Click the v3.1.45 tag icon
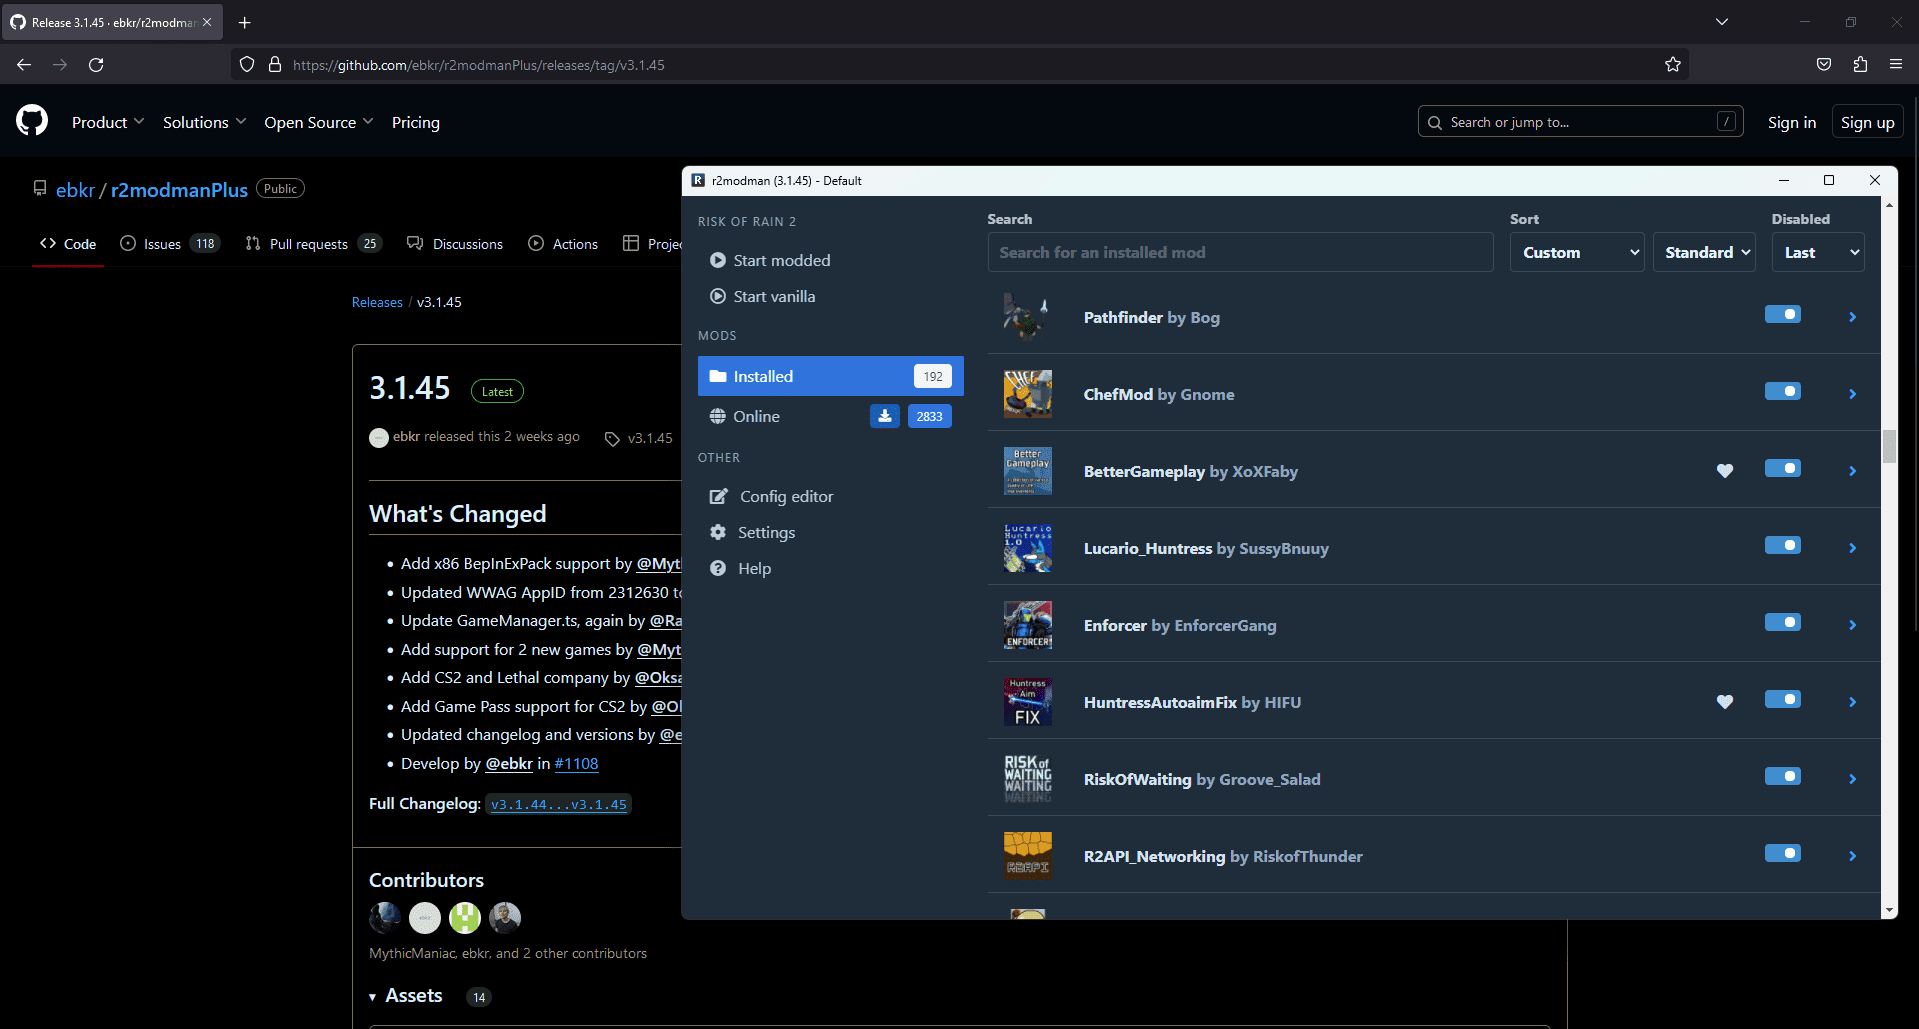 [x=612, y=439]
